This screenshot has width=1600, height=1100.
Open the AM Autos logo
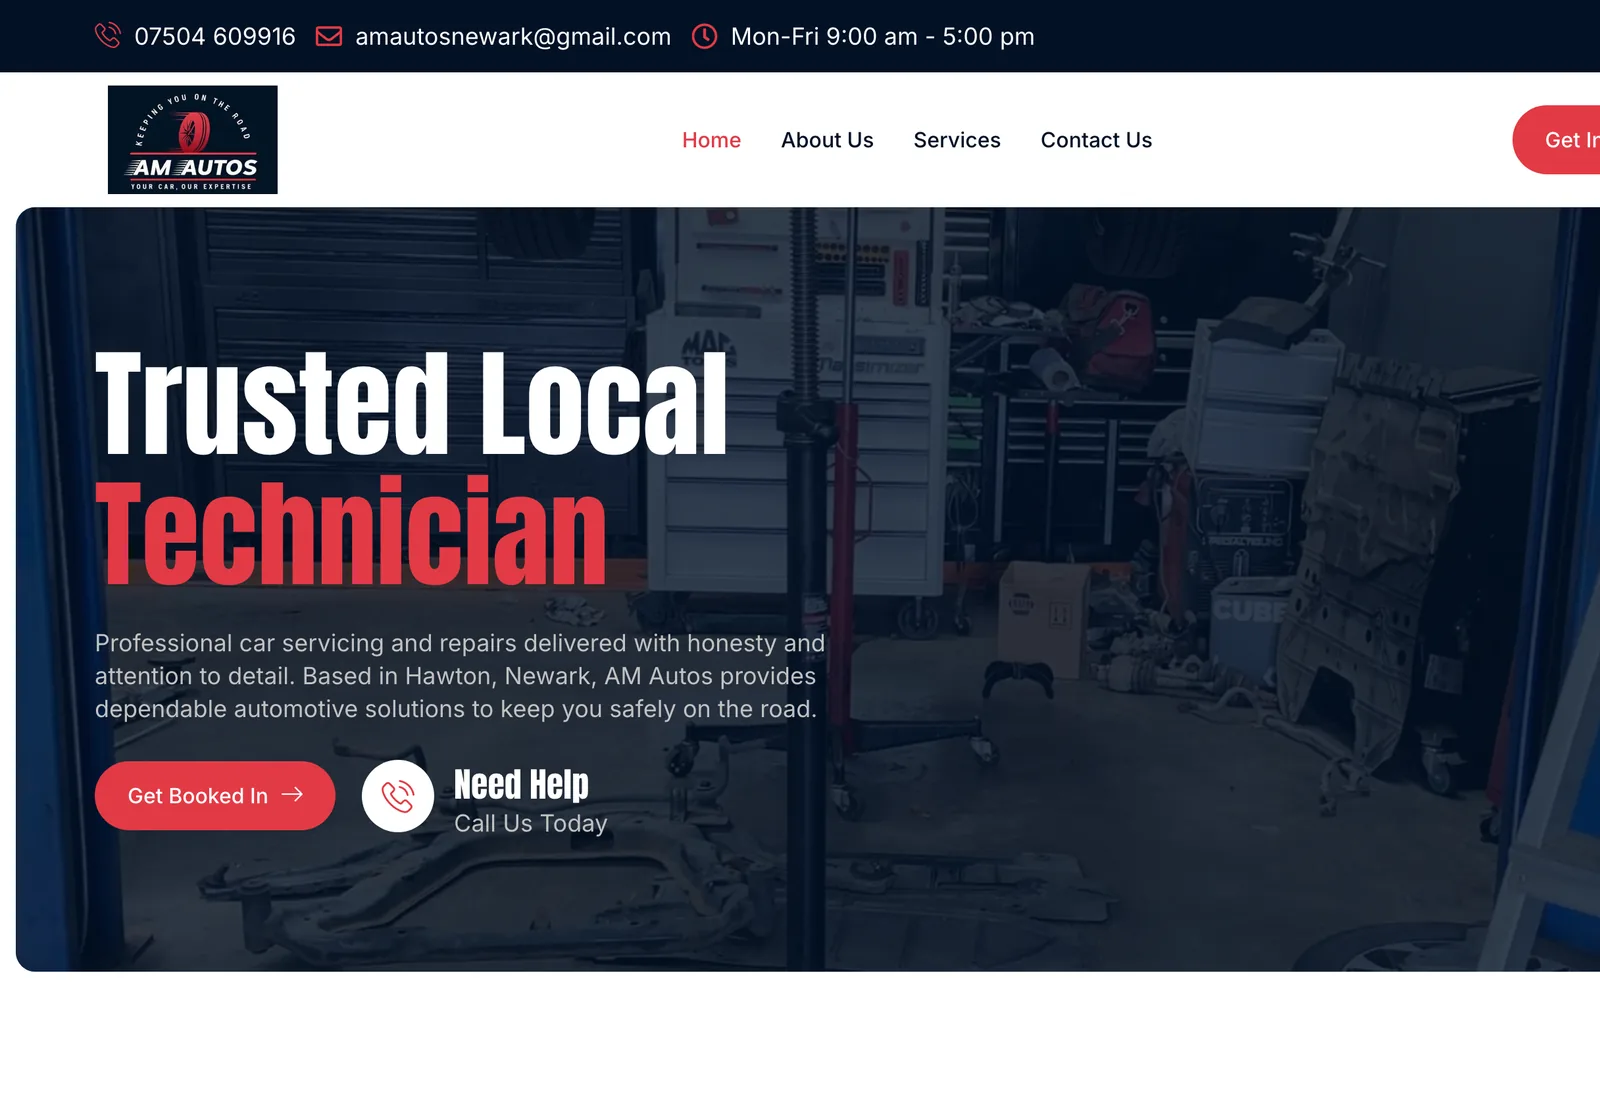click(193, 139)
